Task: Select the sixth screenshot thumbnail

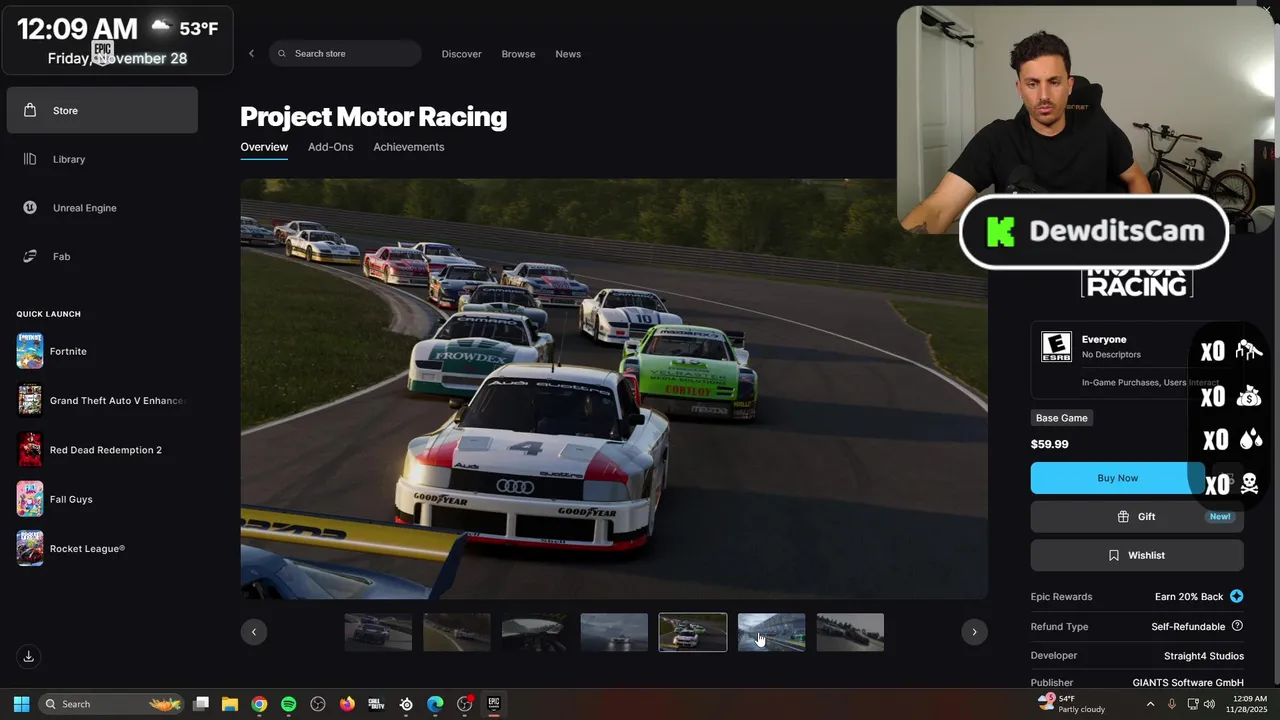Action: [x=771, y=632]
